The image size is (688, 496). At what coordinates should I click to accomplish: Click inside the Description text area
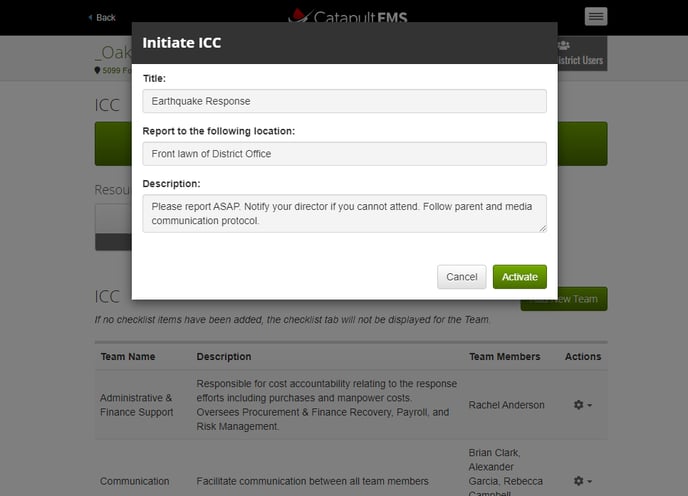344,213
